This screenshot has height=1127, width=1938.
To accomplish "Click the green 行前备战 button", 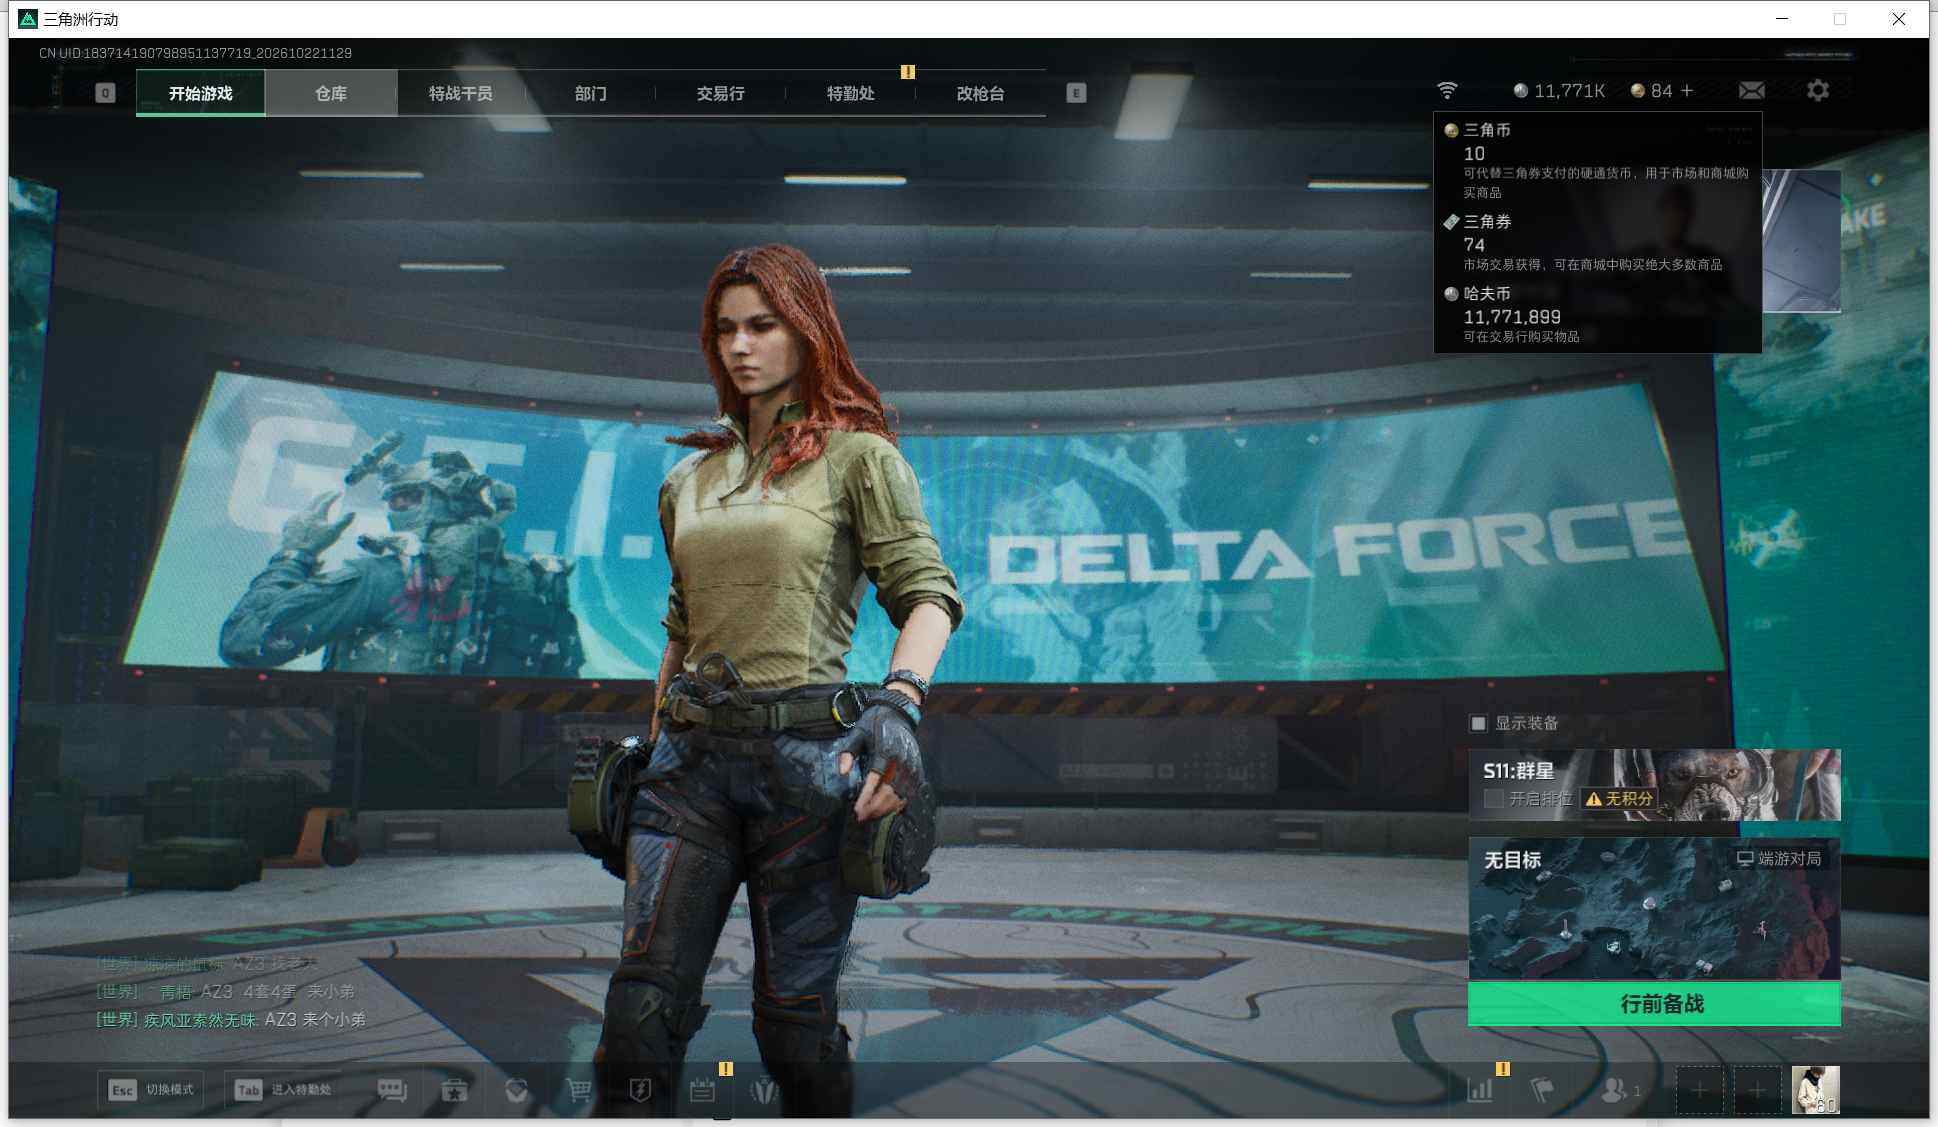I will (x=1654, y=1004).
